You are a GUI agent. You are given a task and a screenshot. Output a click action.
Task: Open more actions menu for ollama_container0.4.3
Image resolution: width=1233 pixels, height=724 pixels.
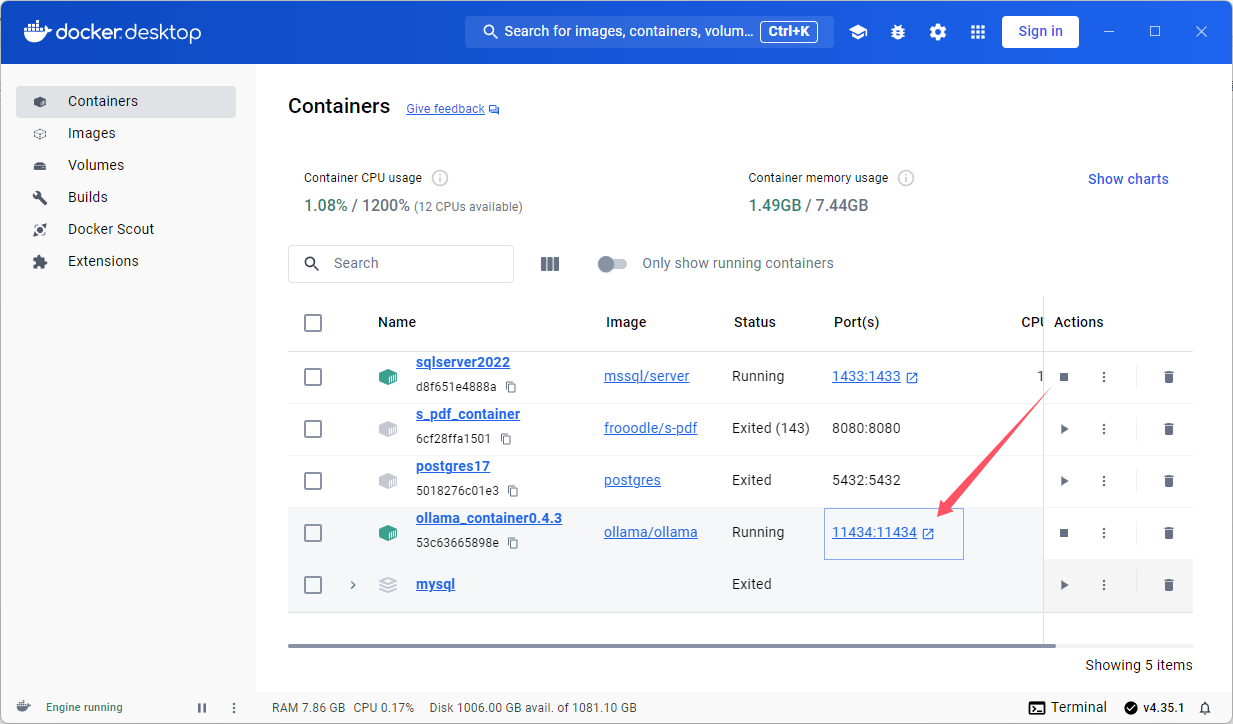pos(1104,533)
